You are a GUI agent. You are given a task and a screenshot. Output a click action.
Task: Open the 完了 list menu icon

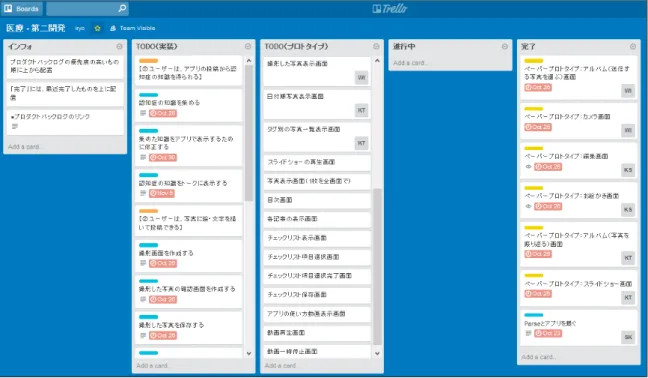(x=633, y=47)
